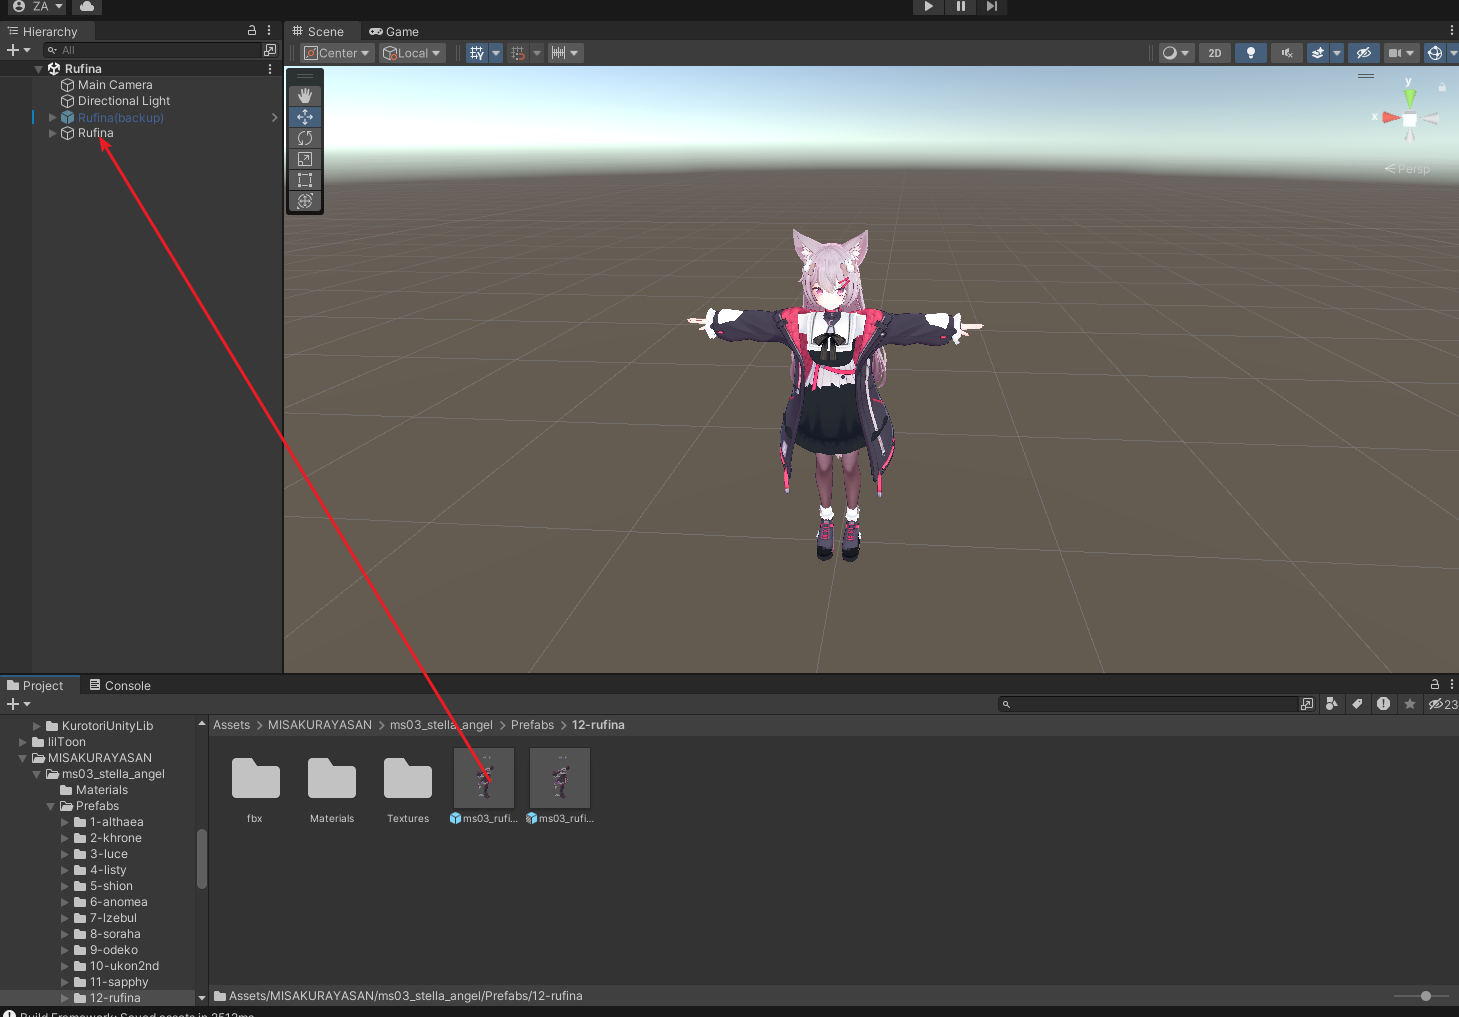Open the Console tab

click(x=120, y=686)
